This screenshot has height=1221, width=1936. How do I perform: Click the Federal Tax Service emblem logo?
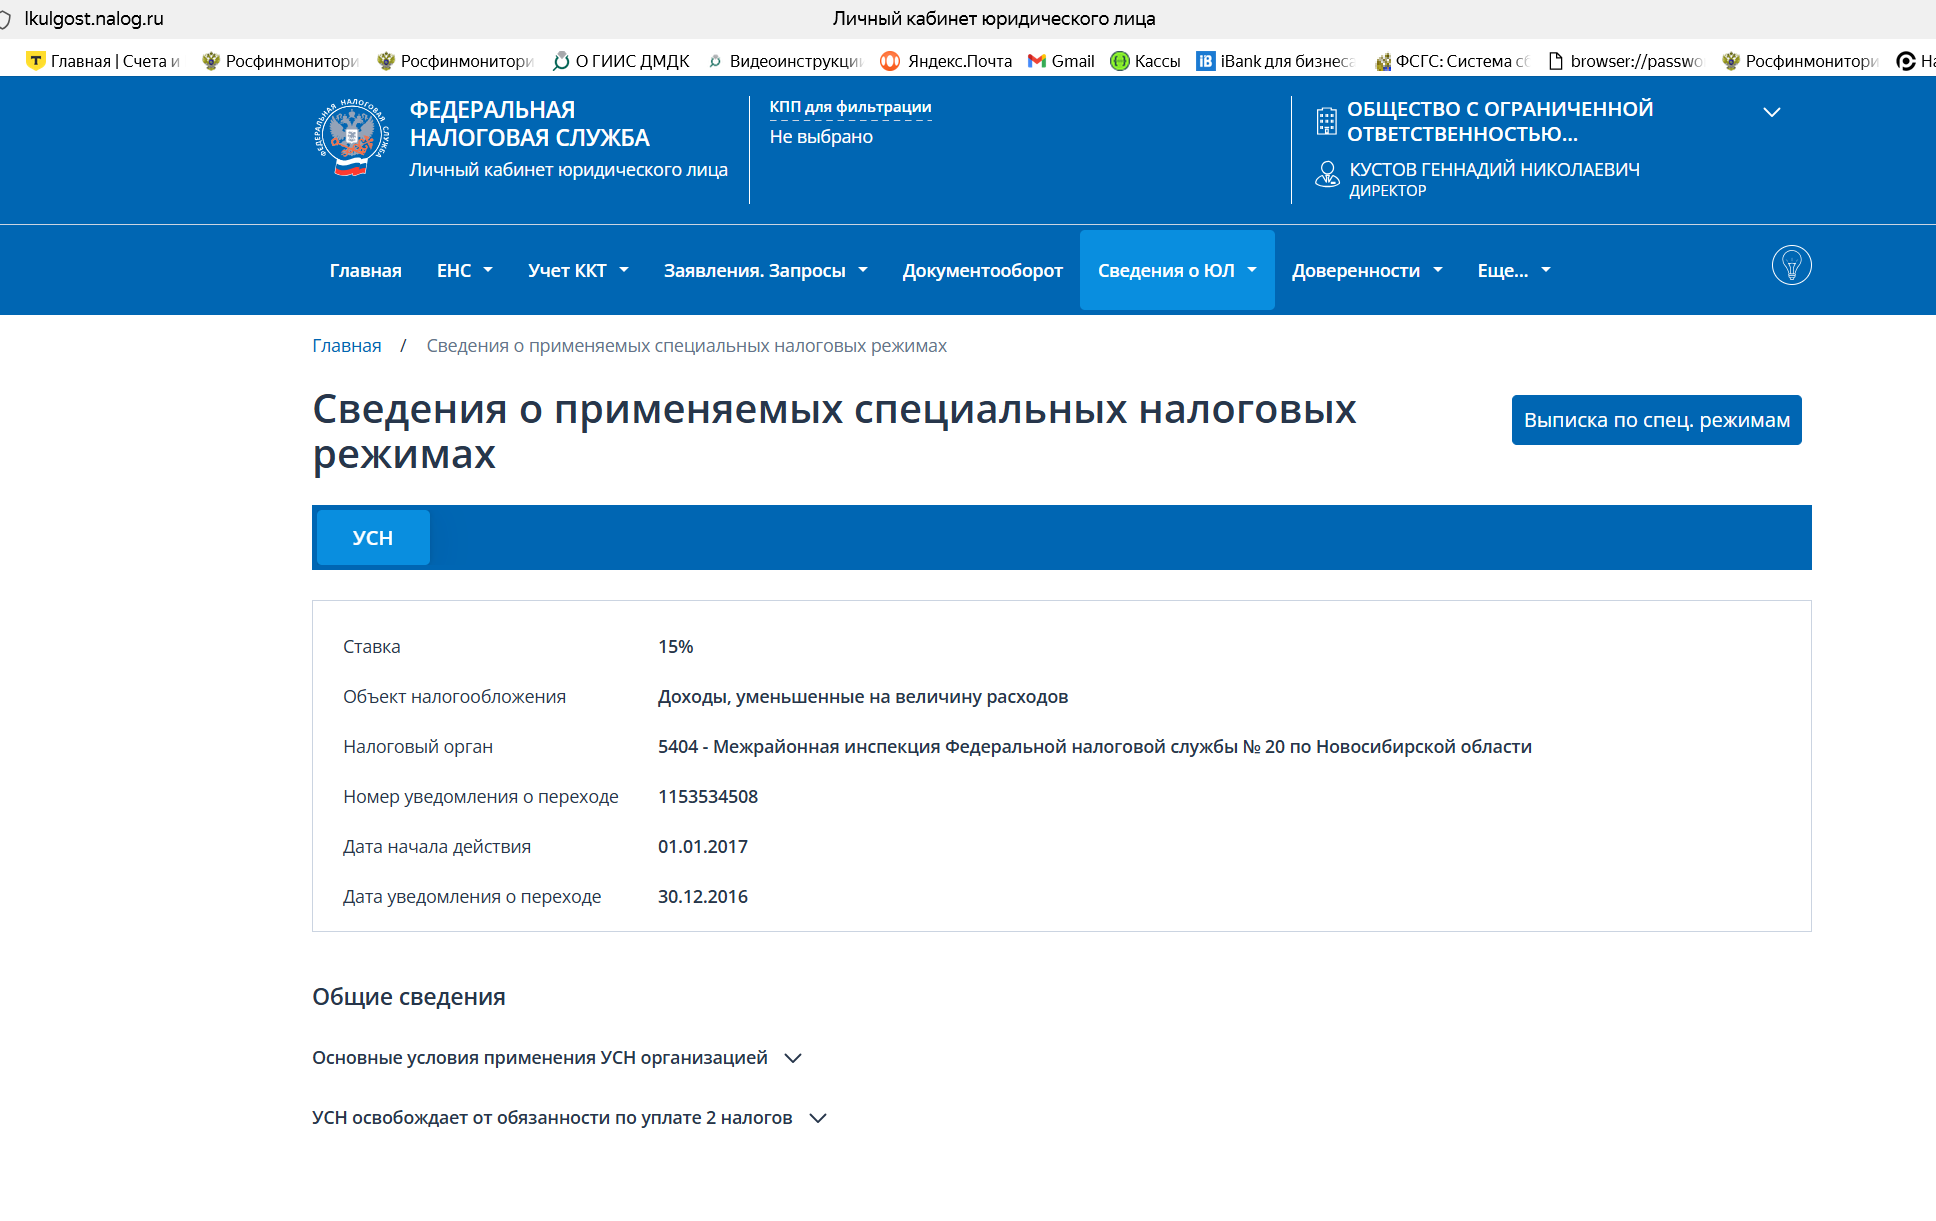coord(350,138)
